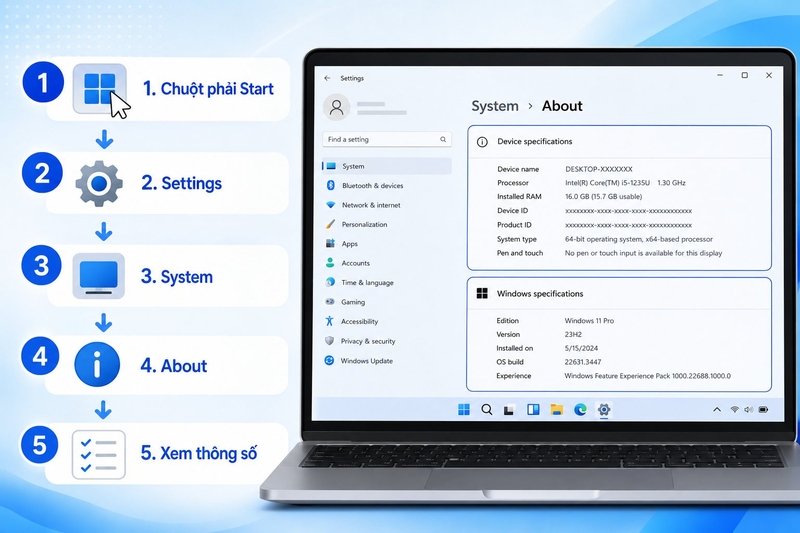The height and width of the screenshot is (533, 800).
Task: Click the Wi-Fi icon in system tray
Action: [735, 410]
